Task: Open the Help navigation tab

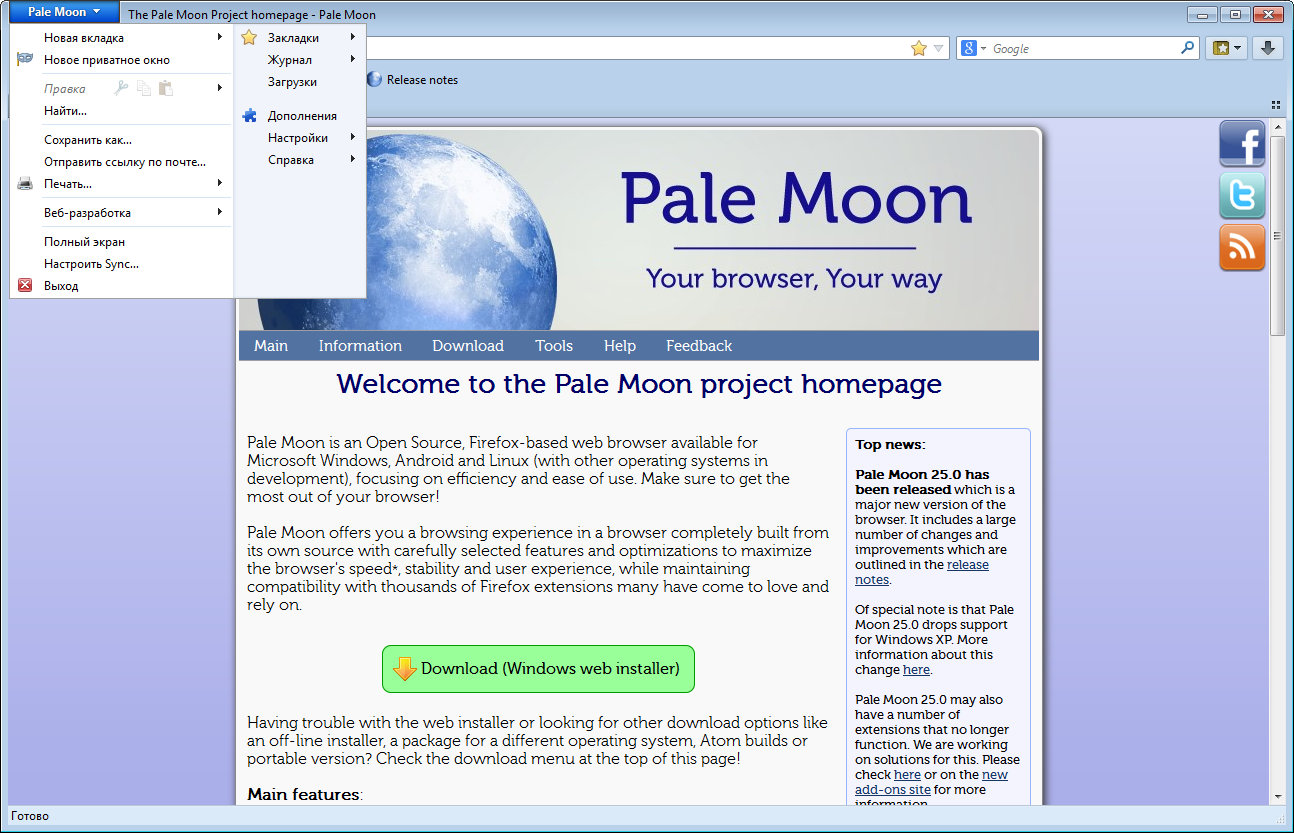Action: point(620,346)
